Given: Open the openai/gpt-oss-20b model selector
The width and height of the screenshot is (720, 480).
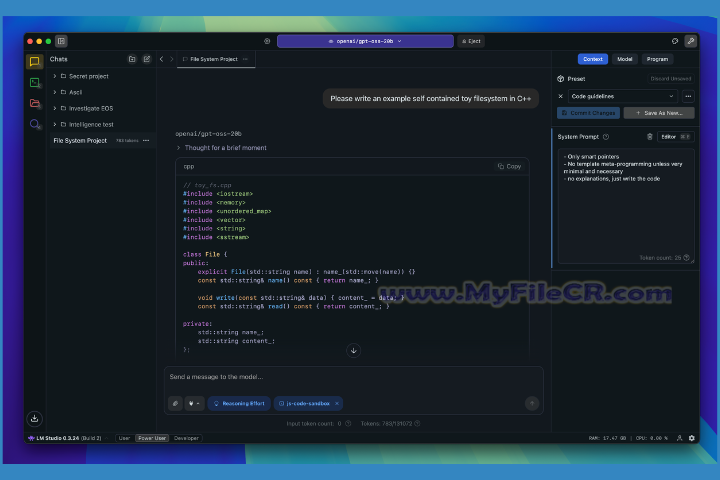Looking at the screenshot, I should point(365,41).
